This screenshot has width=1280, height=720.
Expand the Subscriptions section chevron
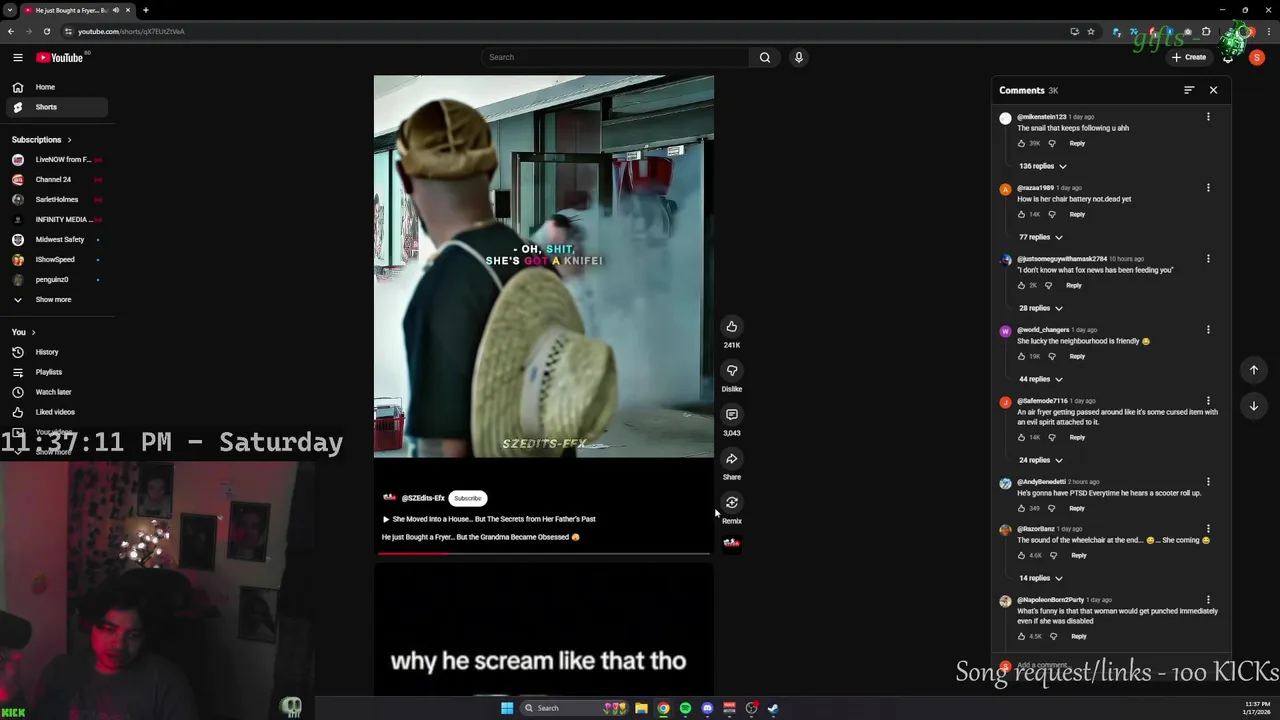point(69,140)
